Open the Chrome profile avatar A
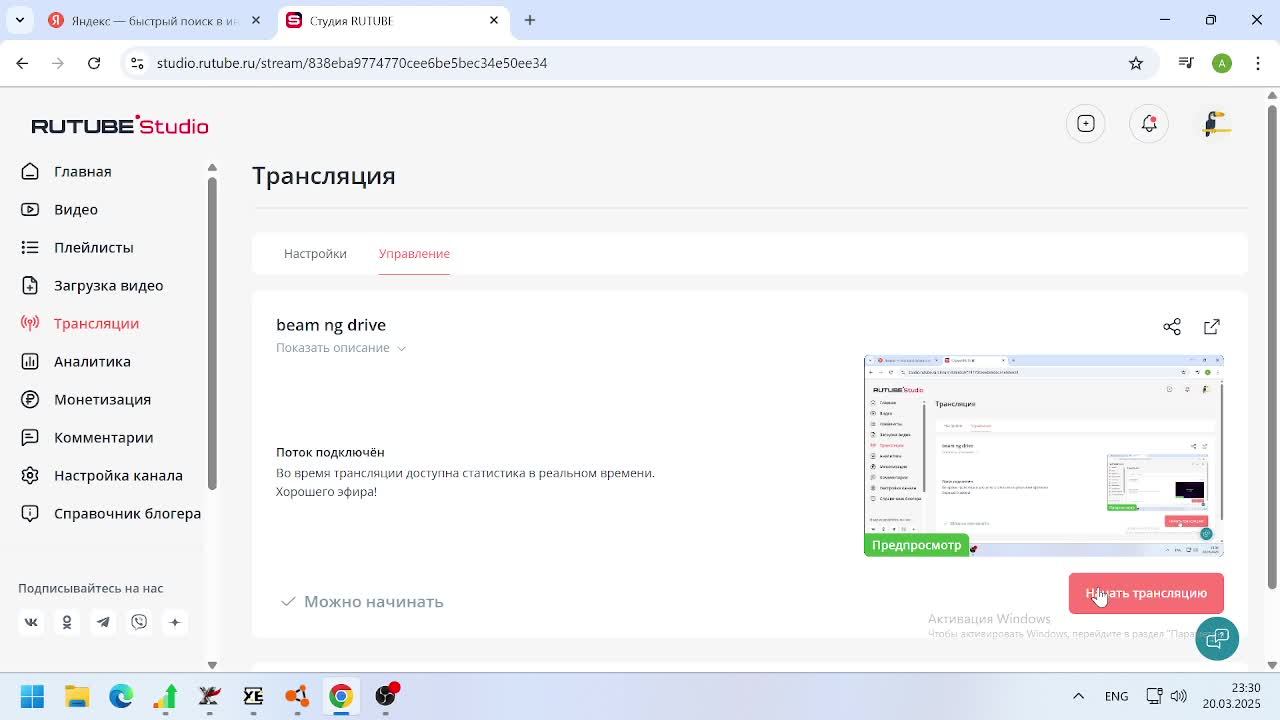1280x720 pixels. (1222, 63)
